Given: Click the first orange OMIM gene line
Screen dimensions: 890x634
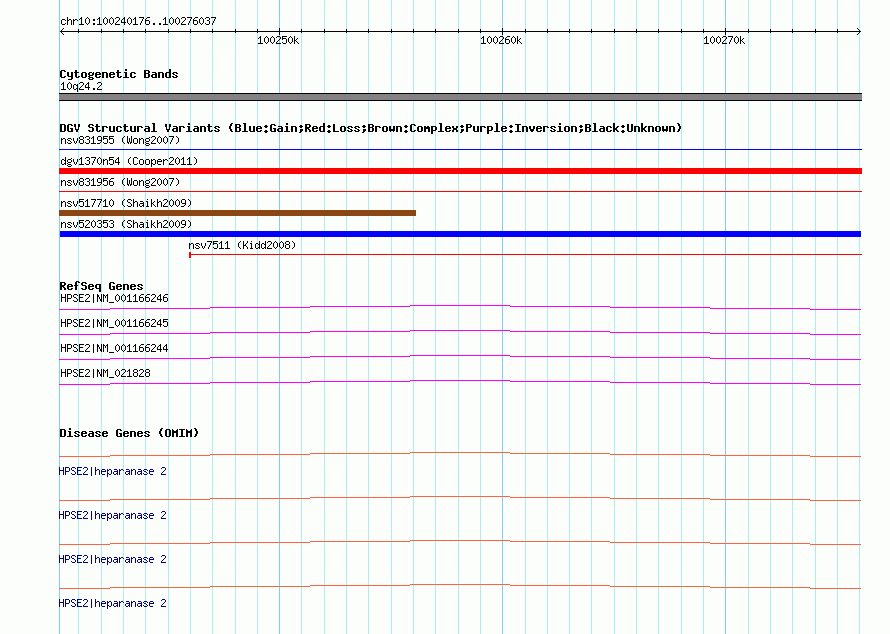Looking at the screenshot, I should (x=460, y=455).
